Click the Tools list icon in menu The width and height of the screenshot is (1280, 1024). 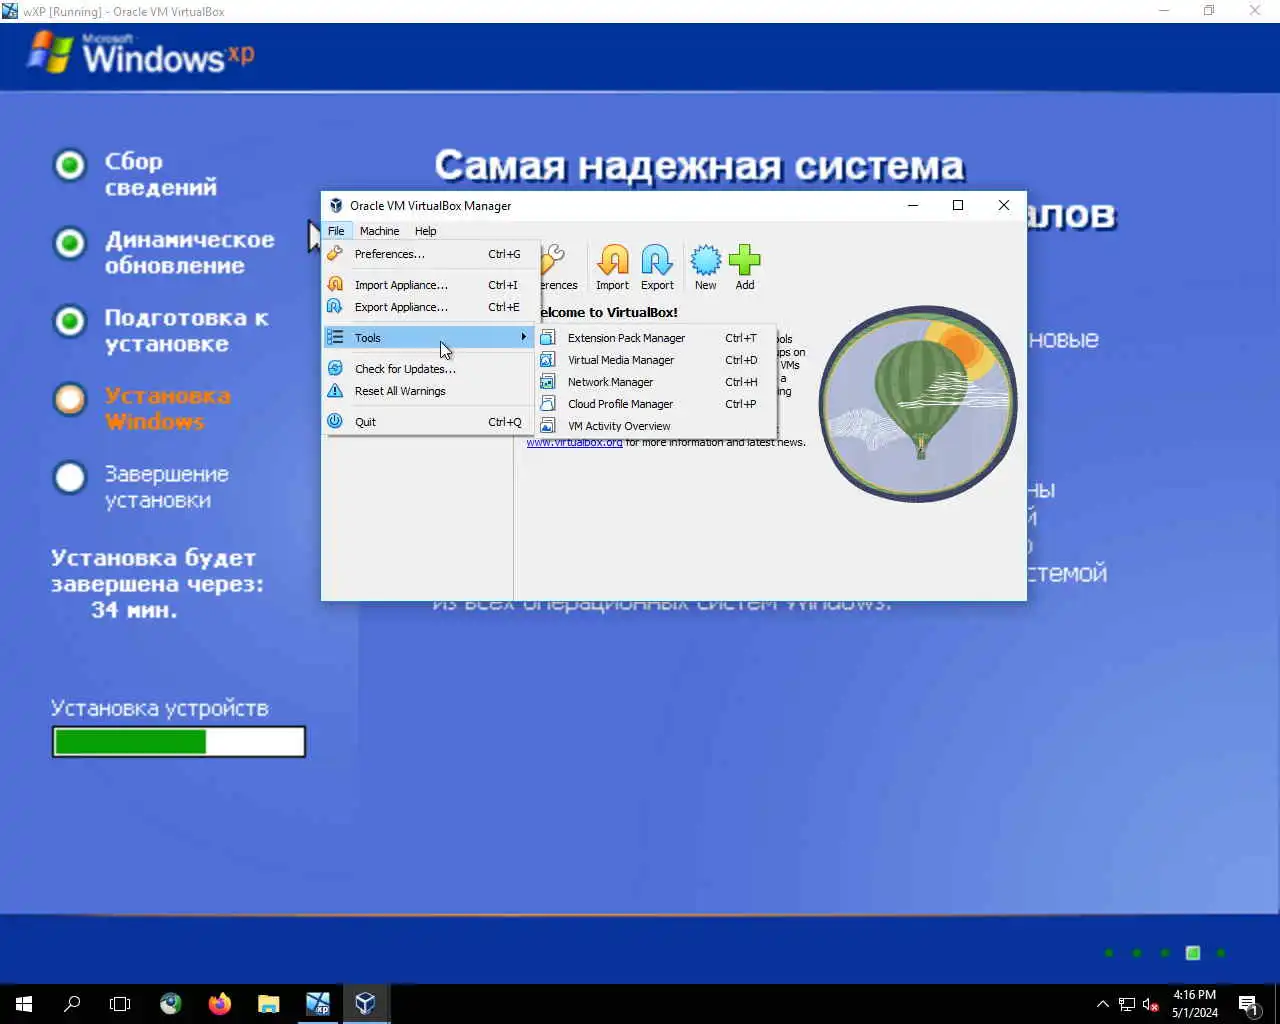[x=335, y=338]
